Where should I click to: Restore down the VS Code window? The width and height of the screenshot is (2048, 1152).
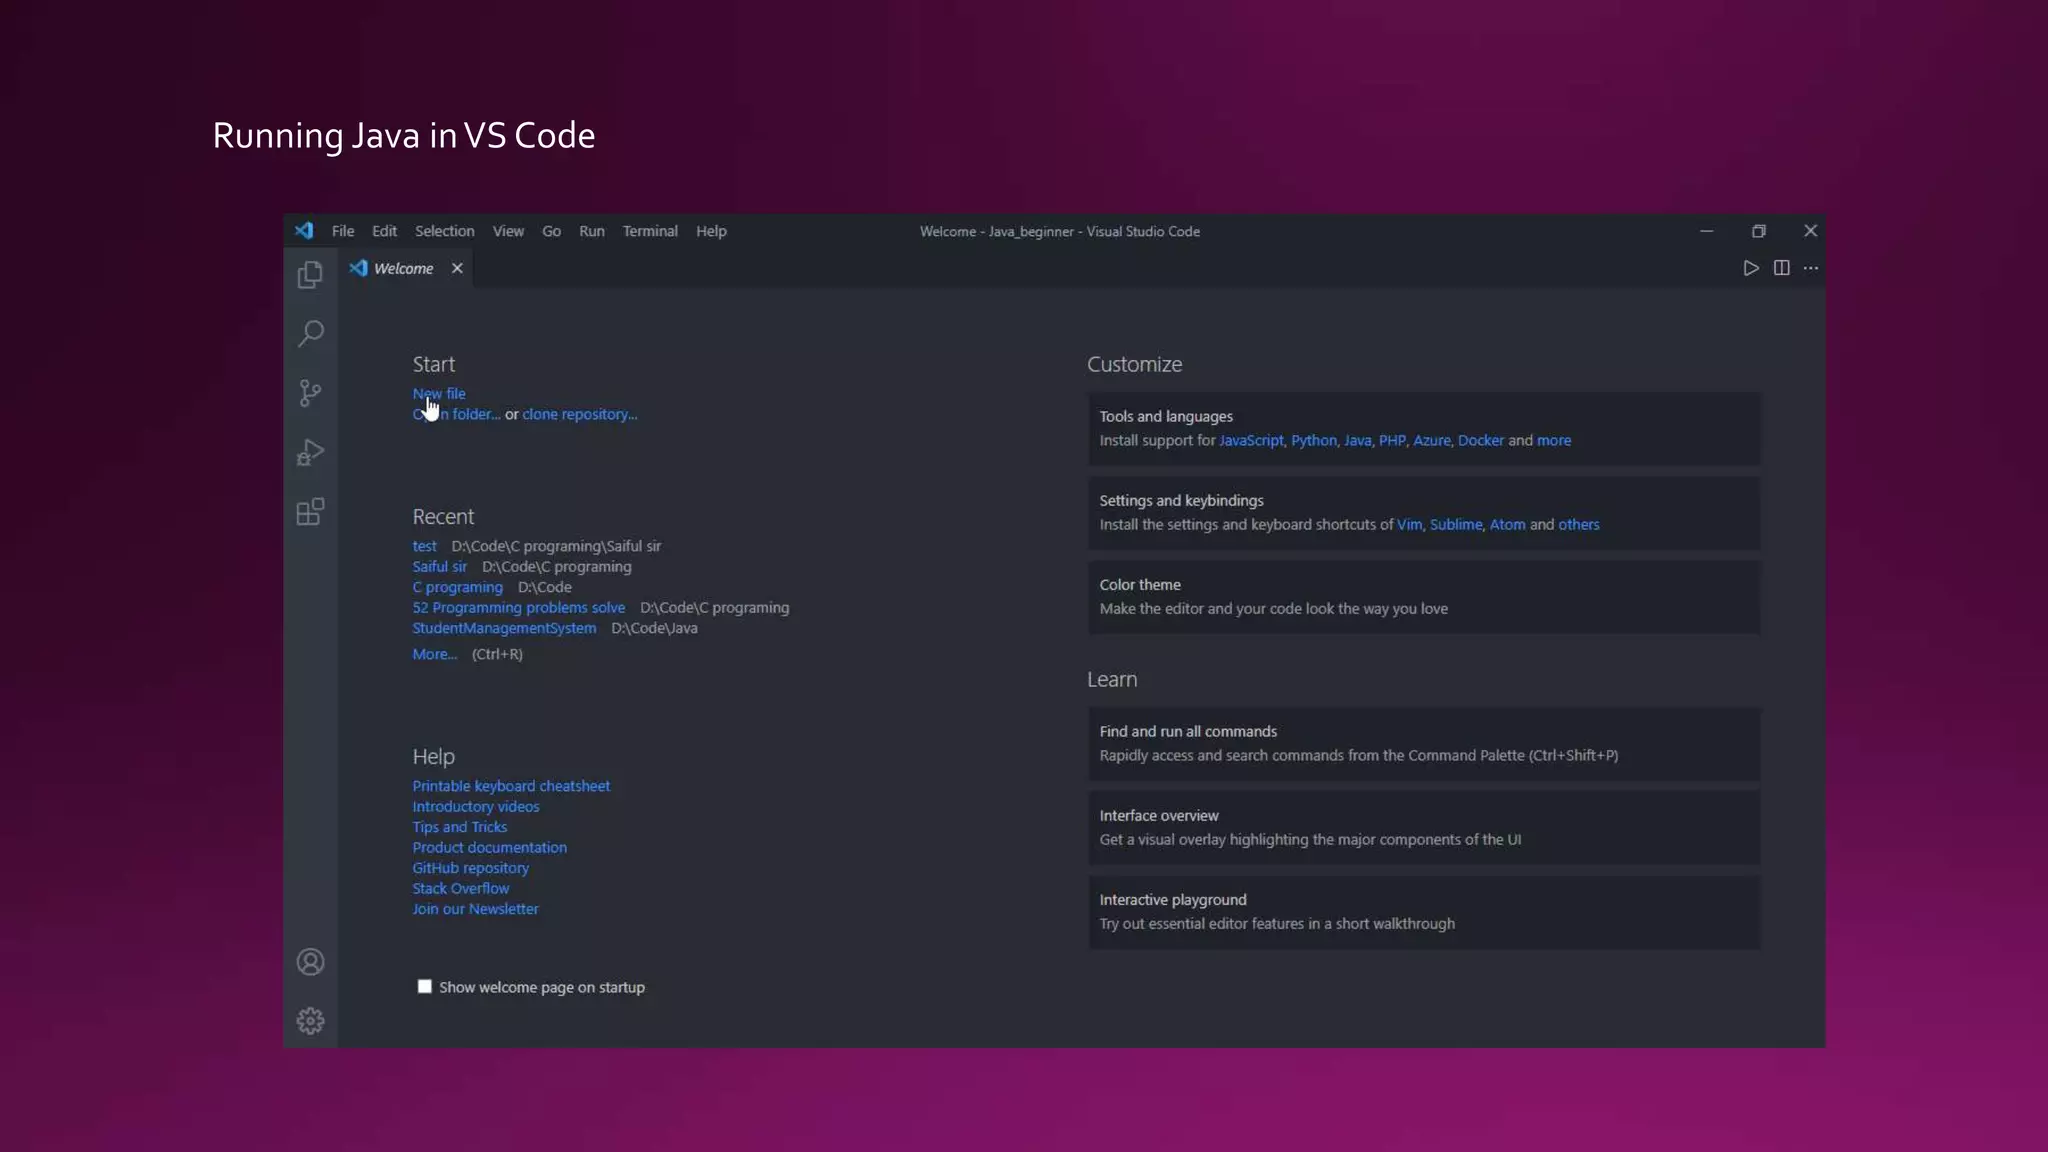pos(1759,231)
